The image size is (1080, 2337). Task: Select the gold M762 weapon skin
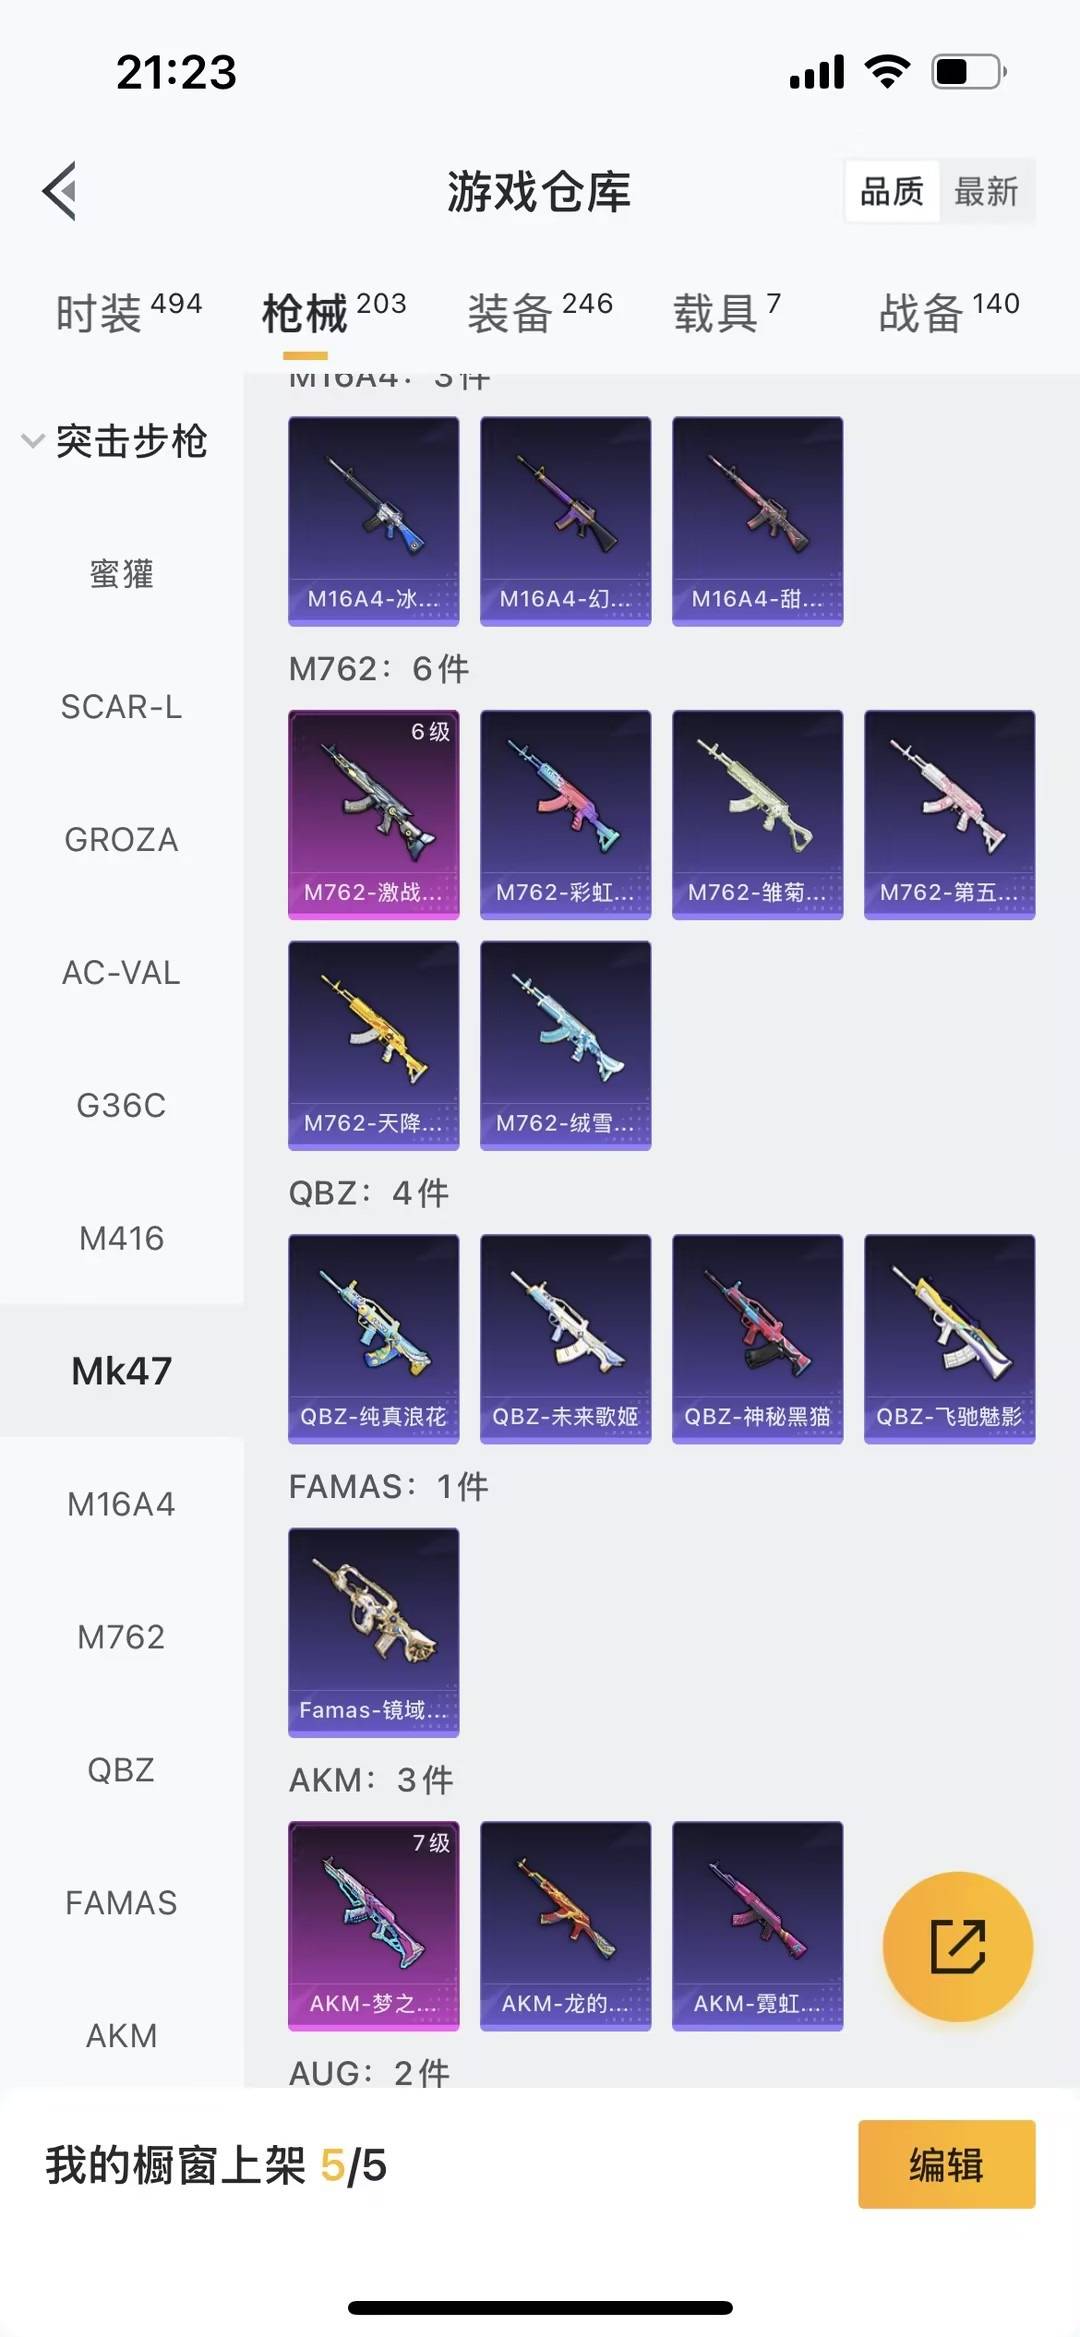pyautogui.click(x=374, y=1045)
